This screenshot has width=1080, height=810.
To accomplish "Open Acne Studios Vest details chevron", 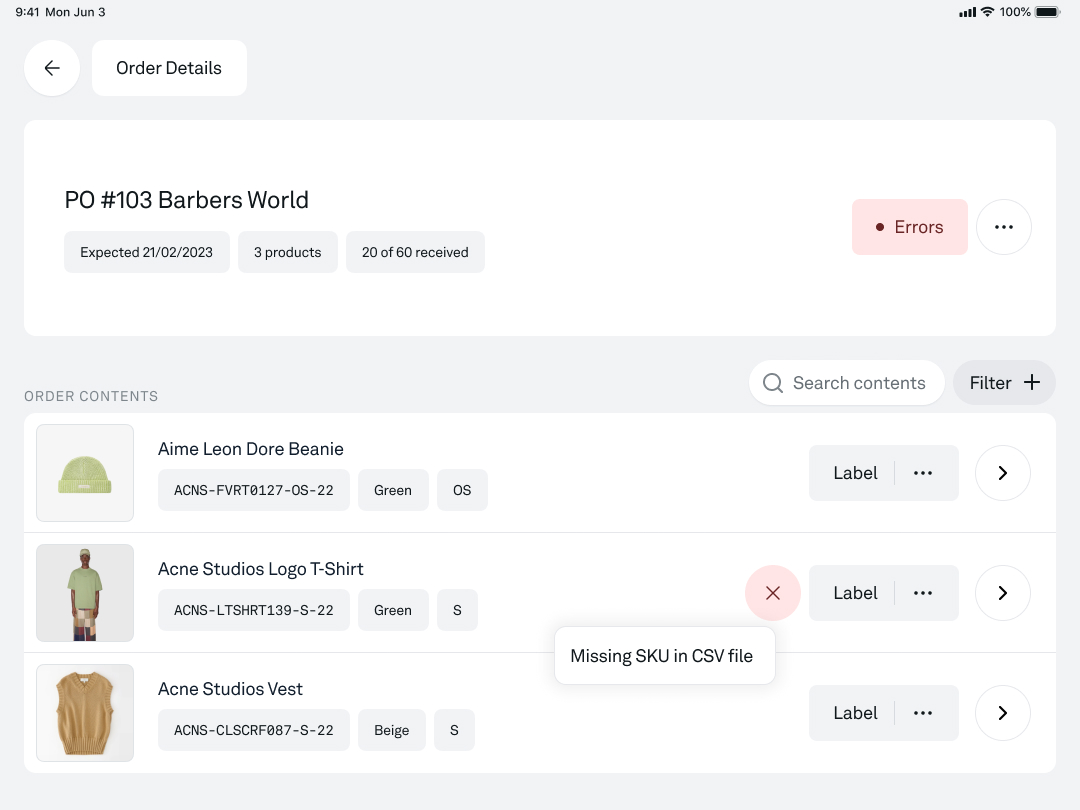I will pyautogui.click(x=1002, y=712).
